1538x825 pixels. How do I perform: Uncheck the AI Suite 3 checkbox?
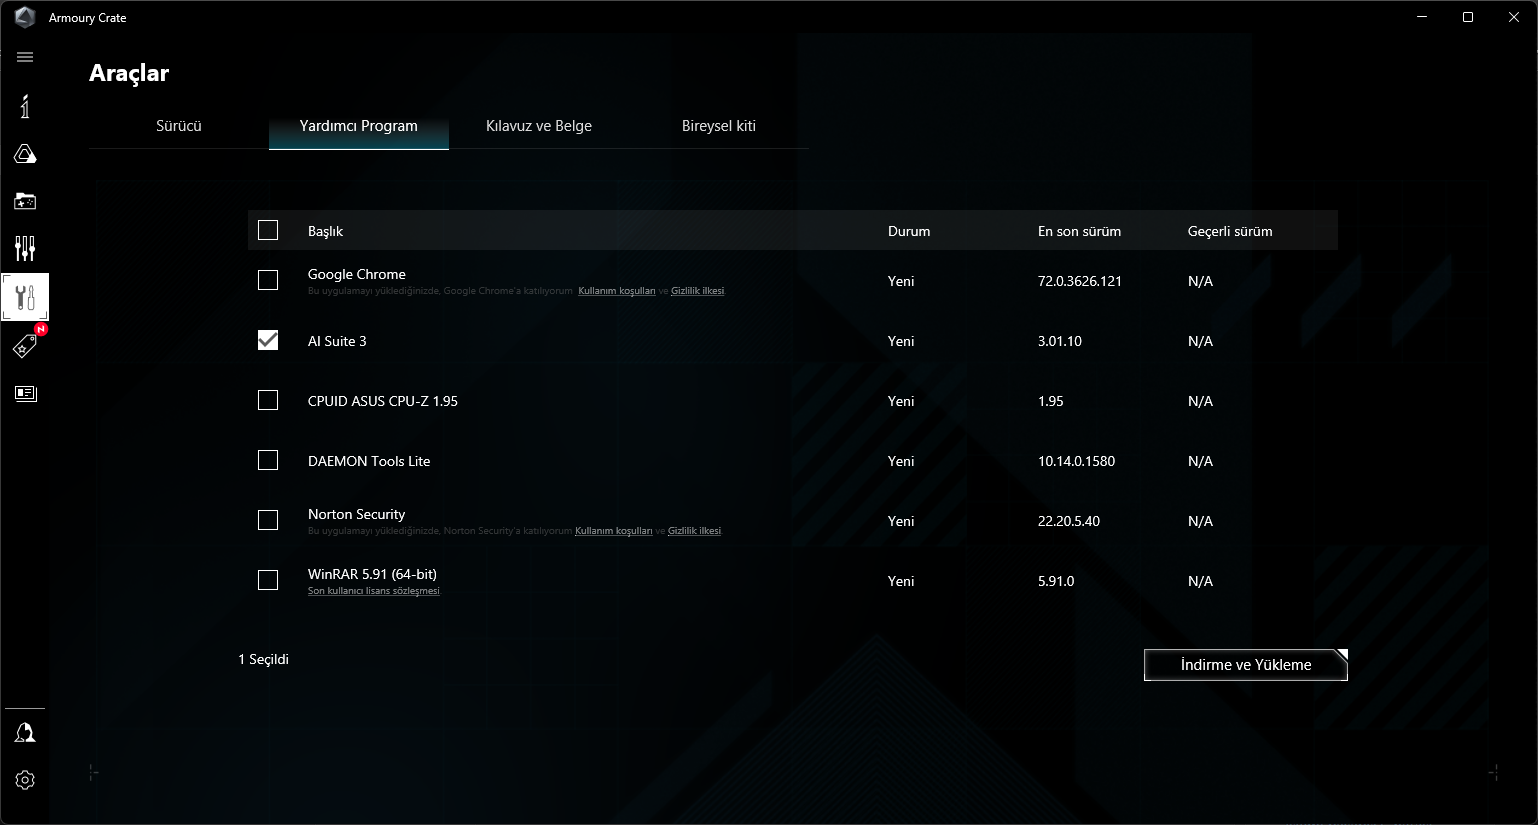(268, 340)
